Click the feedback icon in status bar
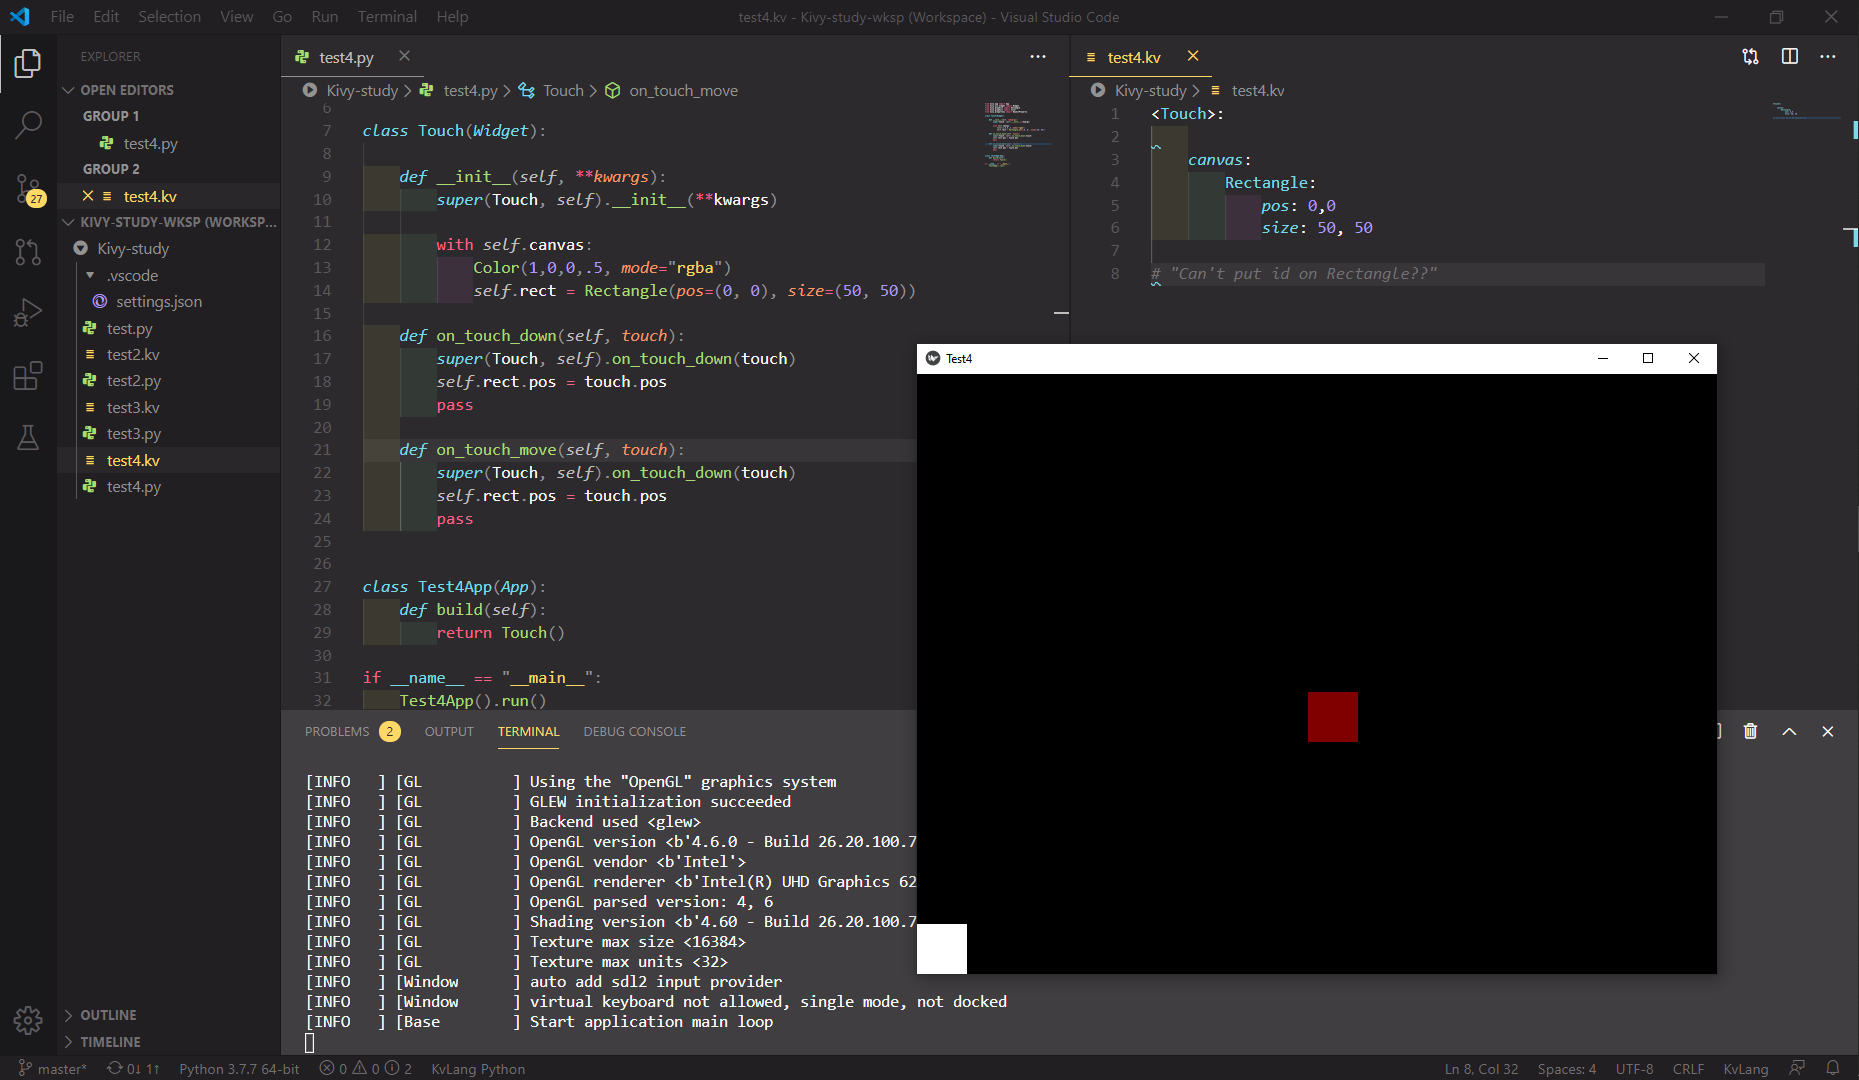 click(x=1797, y=1068)
